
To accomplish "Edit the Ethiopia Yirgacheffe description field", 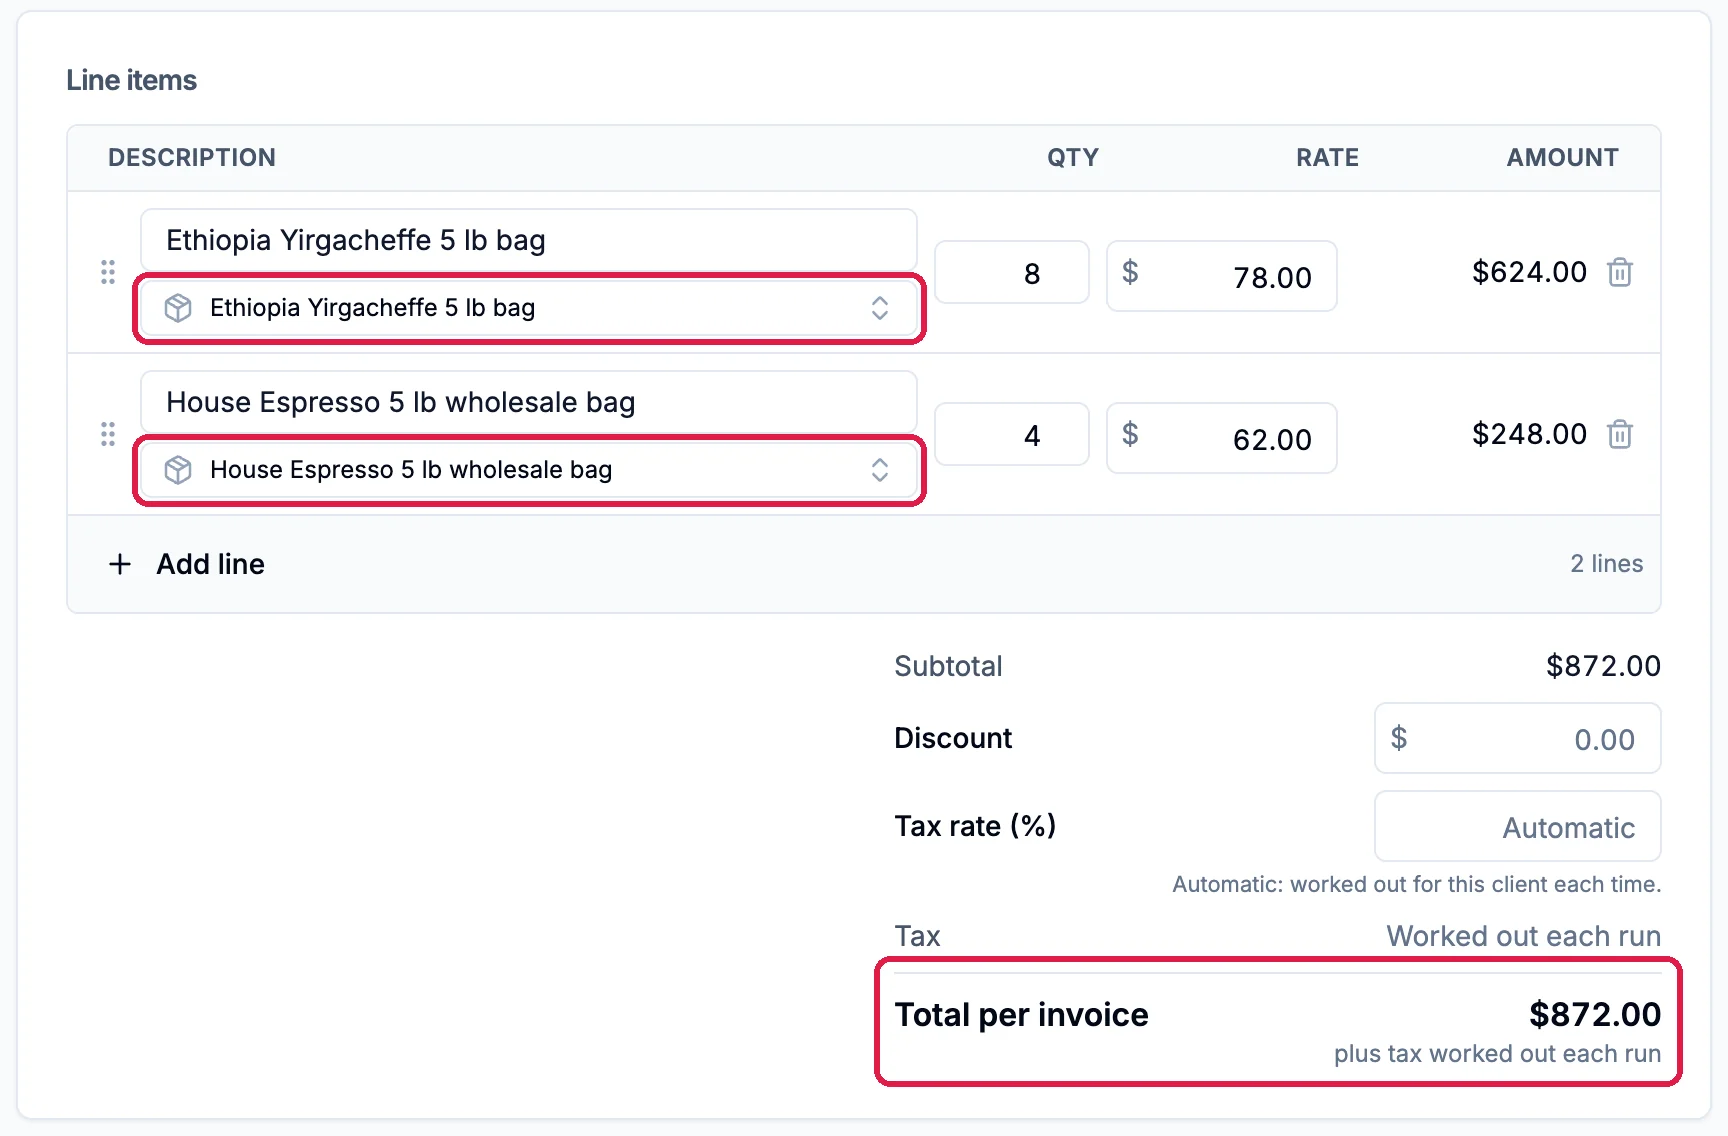I will pyautogui.click(x=529, y=240).
